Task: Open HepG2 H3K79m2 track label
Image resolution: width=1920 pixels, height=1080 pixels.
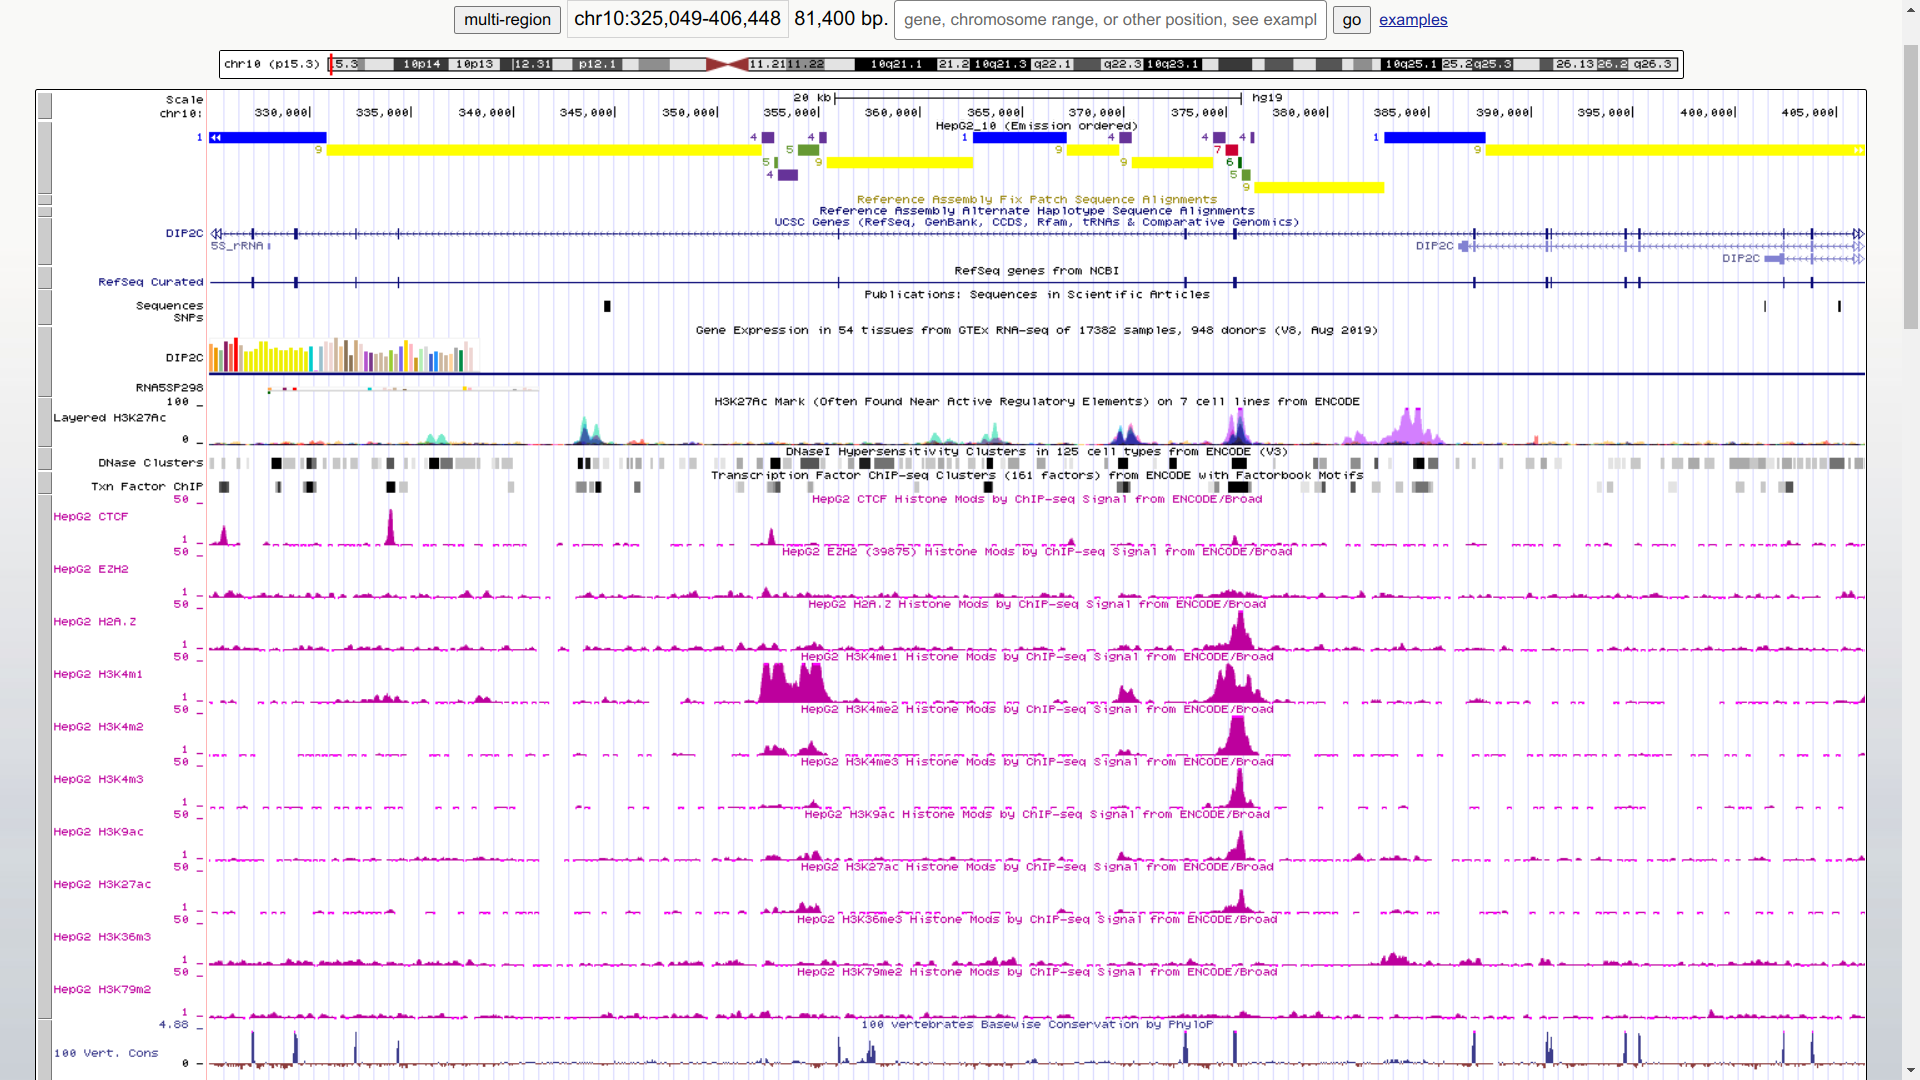Action: click(x=102, y=989)
